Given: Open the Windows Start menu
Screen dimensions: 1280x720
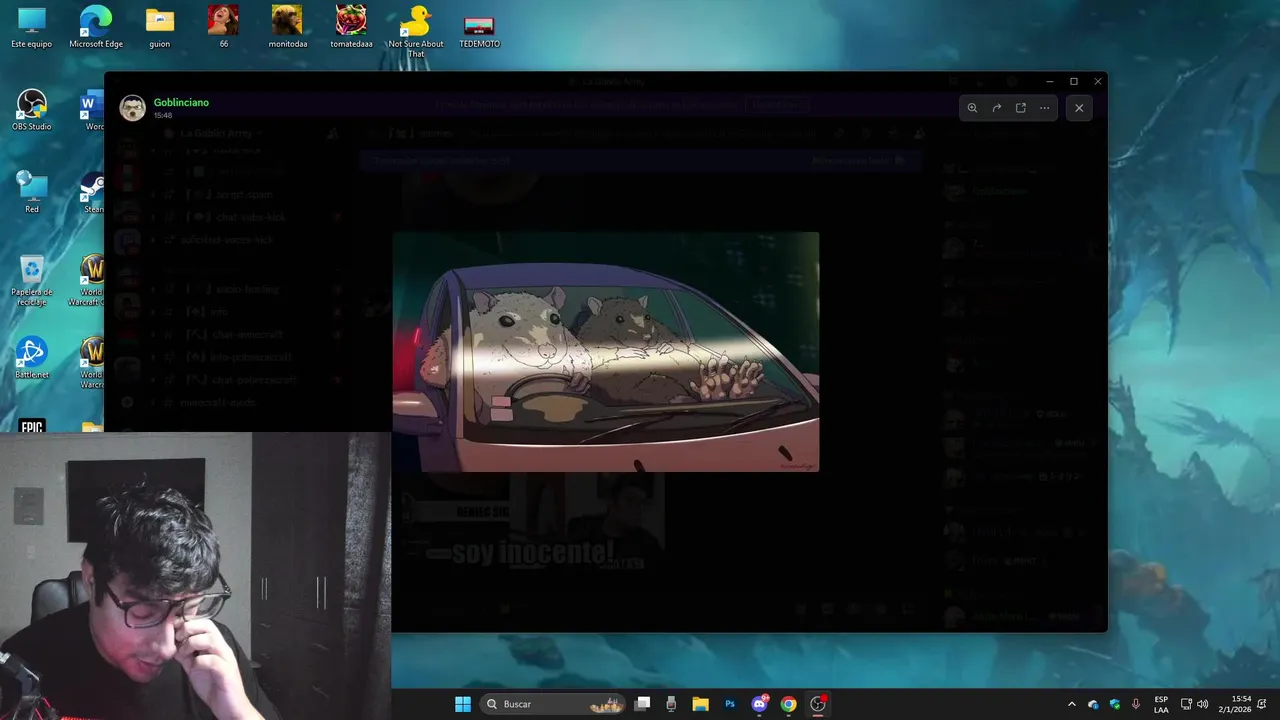Looking at the screenshot, I should coord(463,704).
